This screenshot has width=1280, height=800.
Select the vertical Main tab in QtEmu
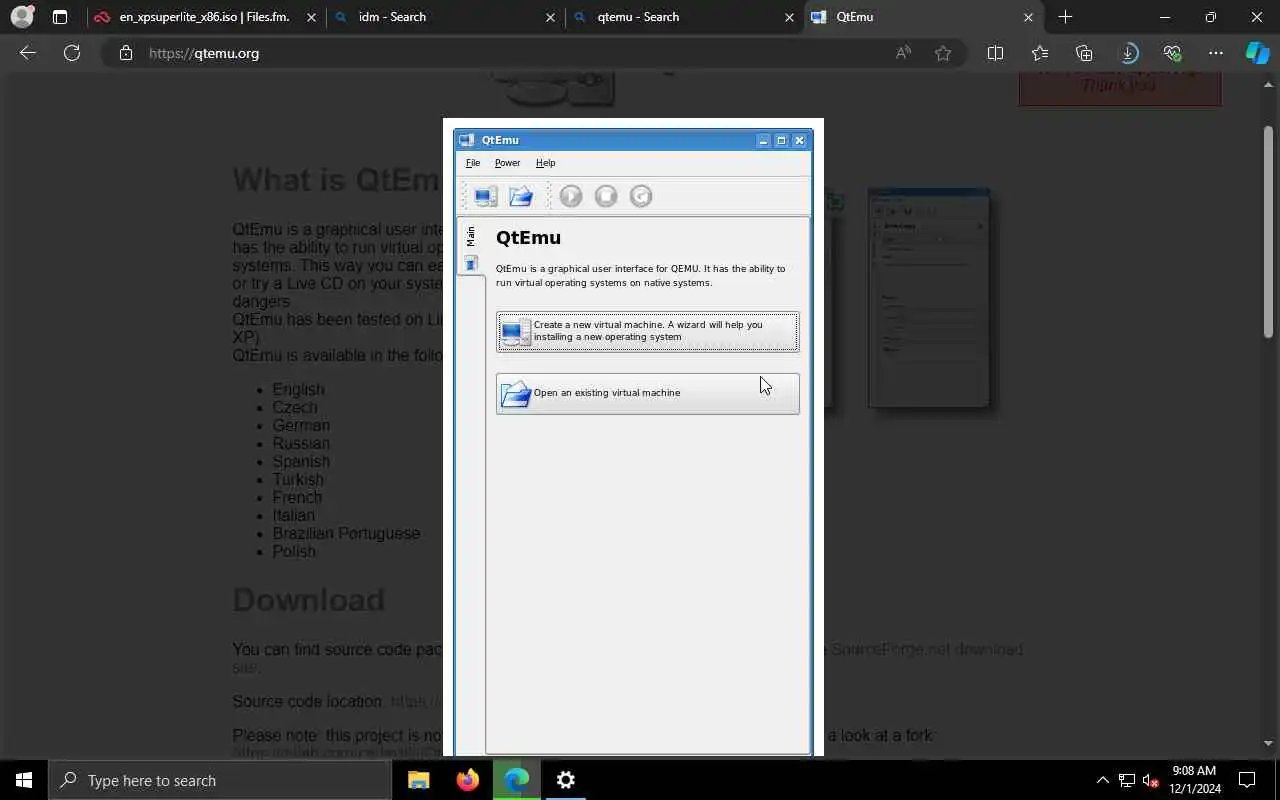[471, 248]
